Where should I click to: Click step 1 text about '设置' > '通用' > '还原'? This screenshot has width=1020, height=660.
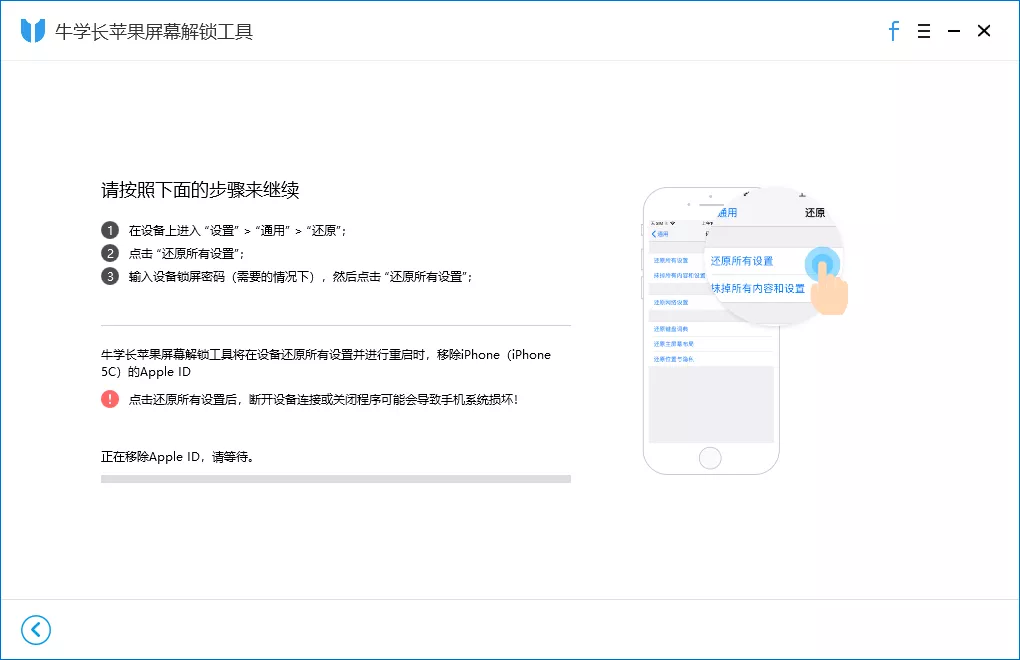(x=237, y=231)
